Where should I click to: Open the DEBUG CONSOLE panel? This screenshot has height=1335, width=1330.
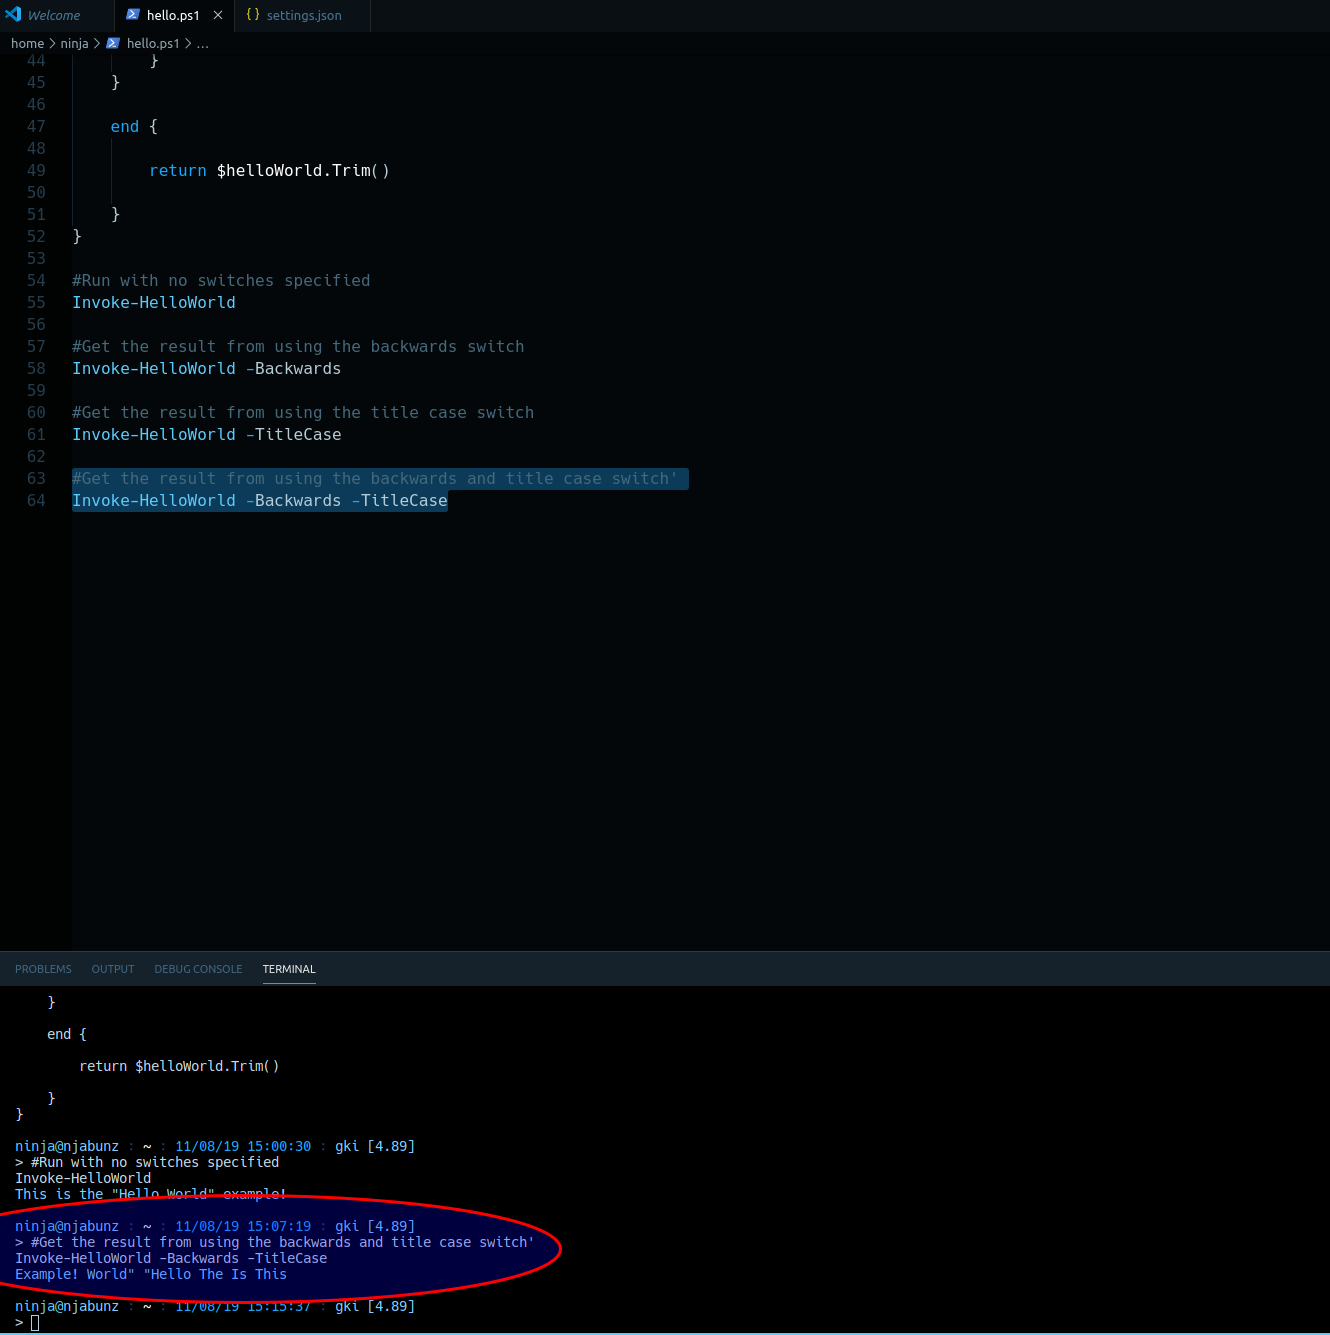198,969
